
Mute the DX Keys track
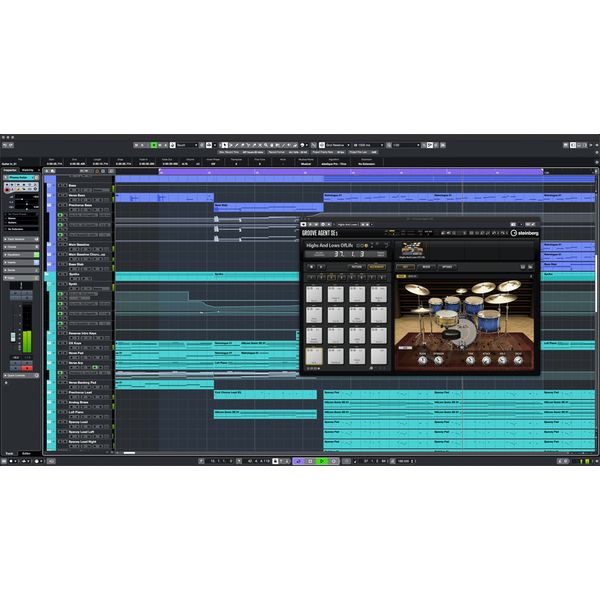60,343
